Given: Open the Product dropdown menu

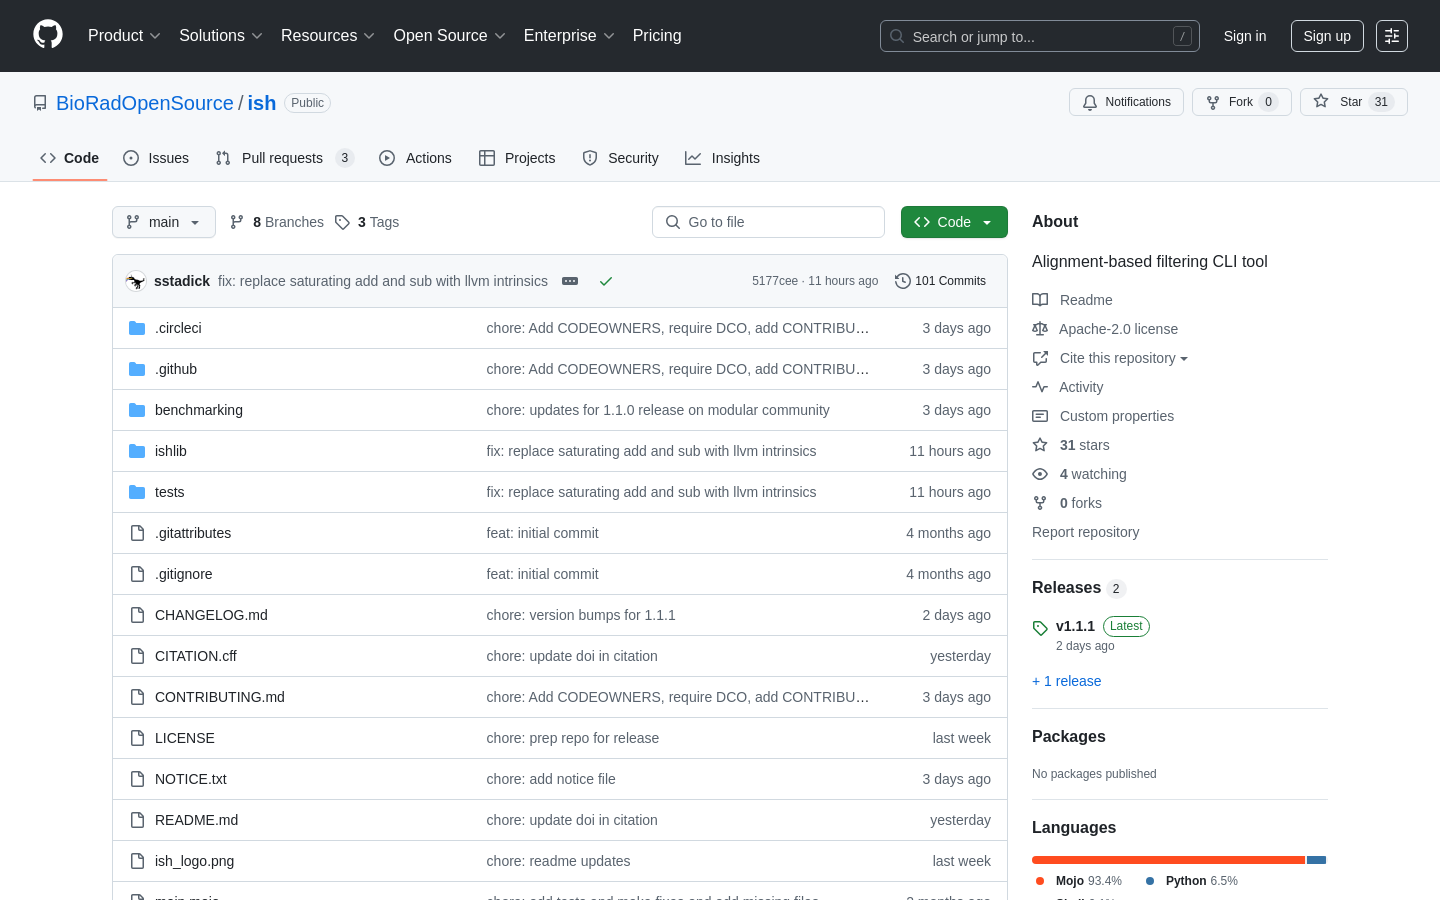Looking at the screenshot, I should pyautogui.click(x=124, y=36).
